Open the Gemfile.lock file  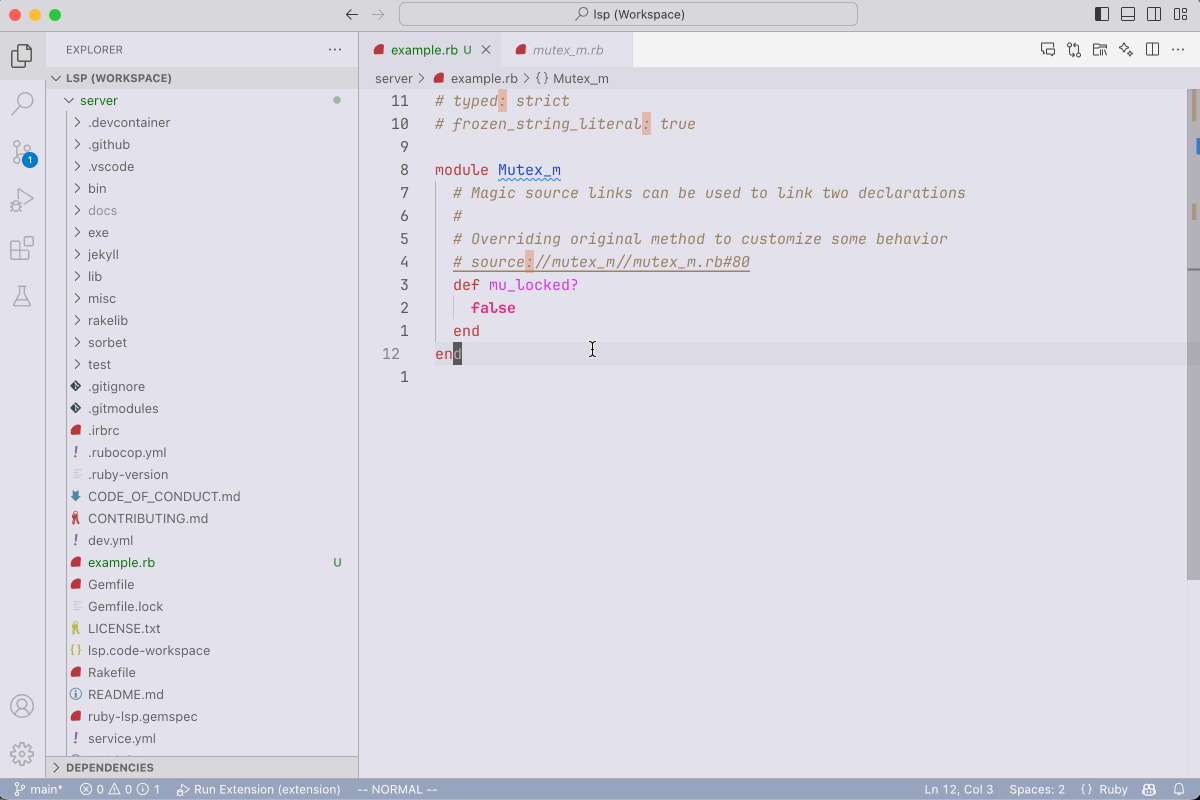pos(202,606)
